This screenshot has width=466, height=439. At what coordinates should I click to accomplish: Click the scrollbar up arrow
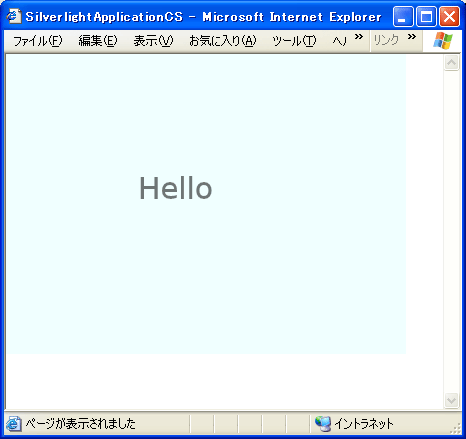click(452, 63)
